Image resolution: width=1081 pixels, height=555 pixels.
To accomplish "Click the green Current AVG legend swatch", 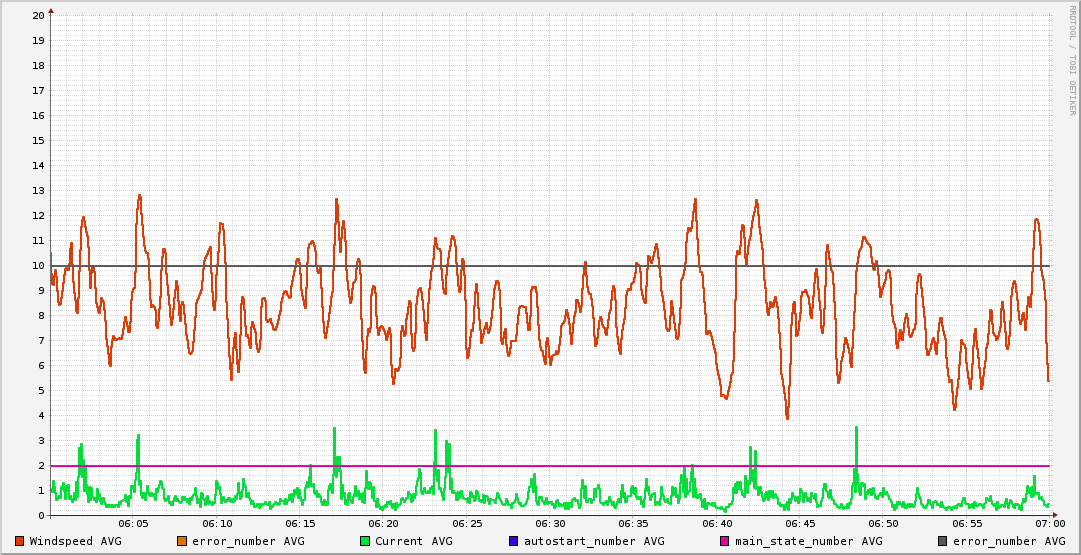I will click(365, 541).
